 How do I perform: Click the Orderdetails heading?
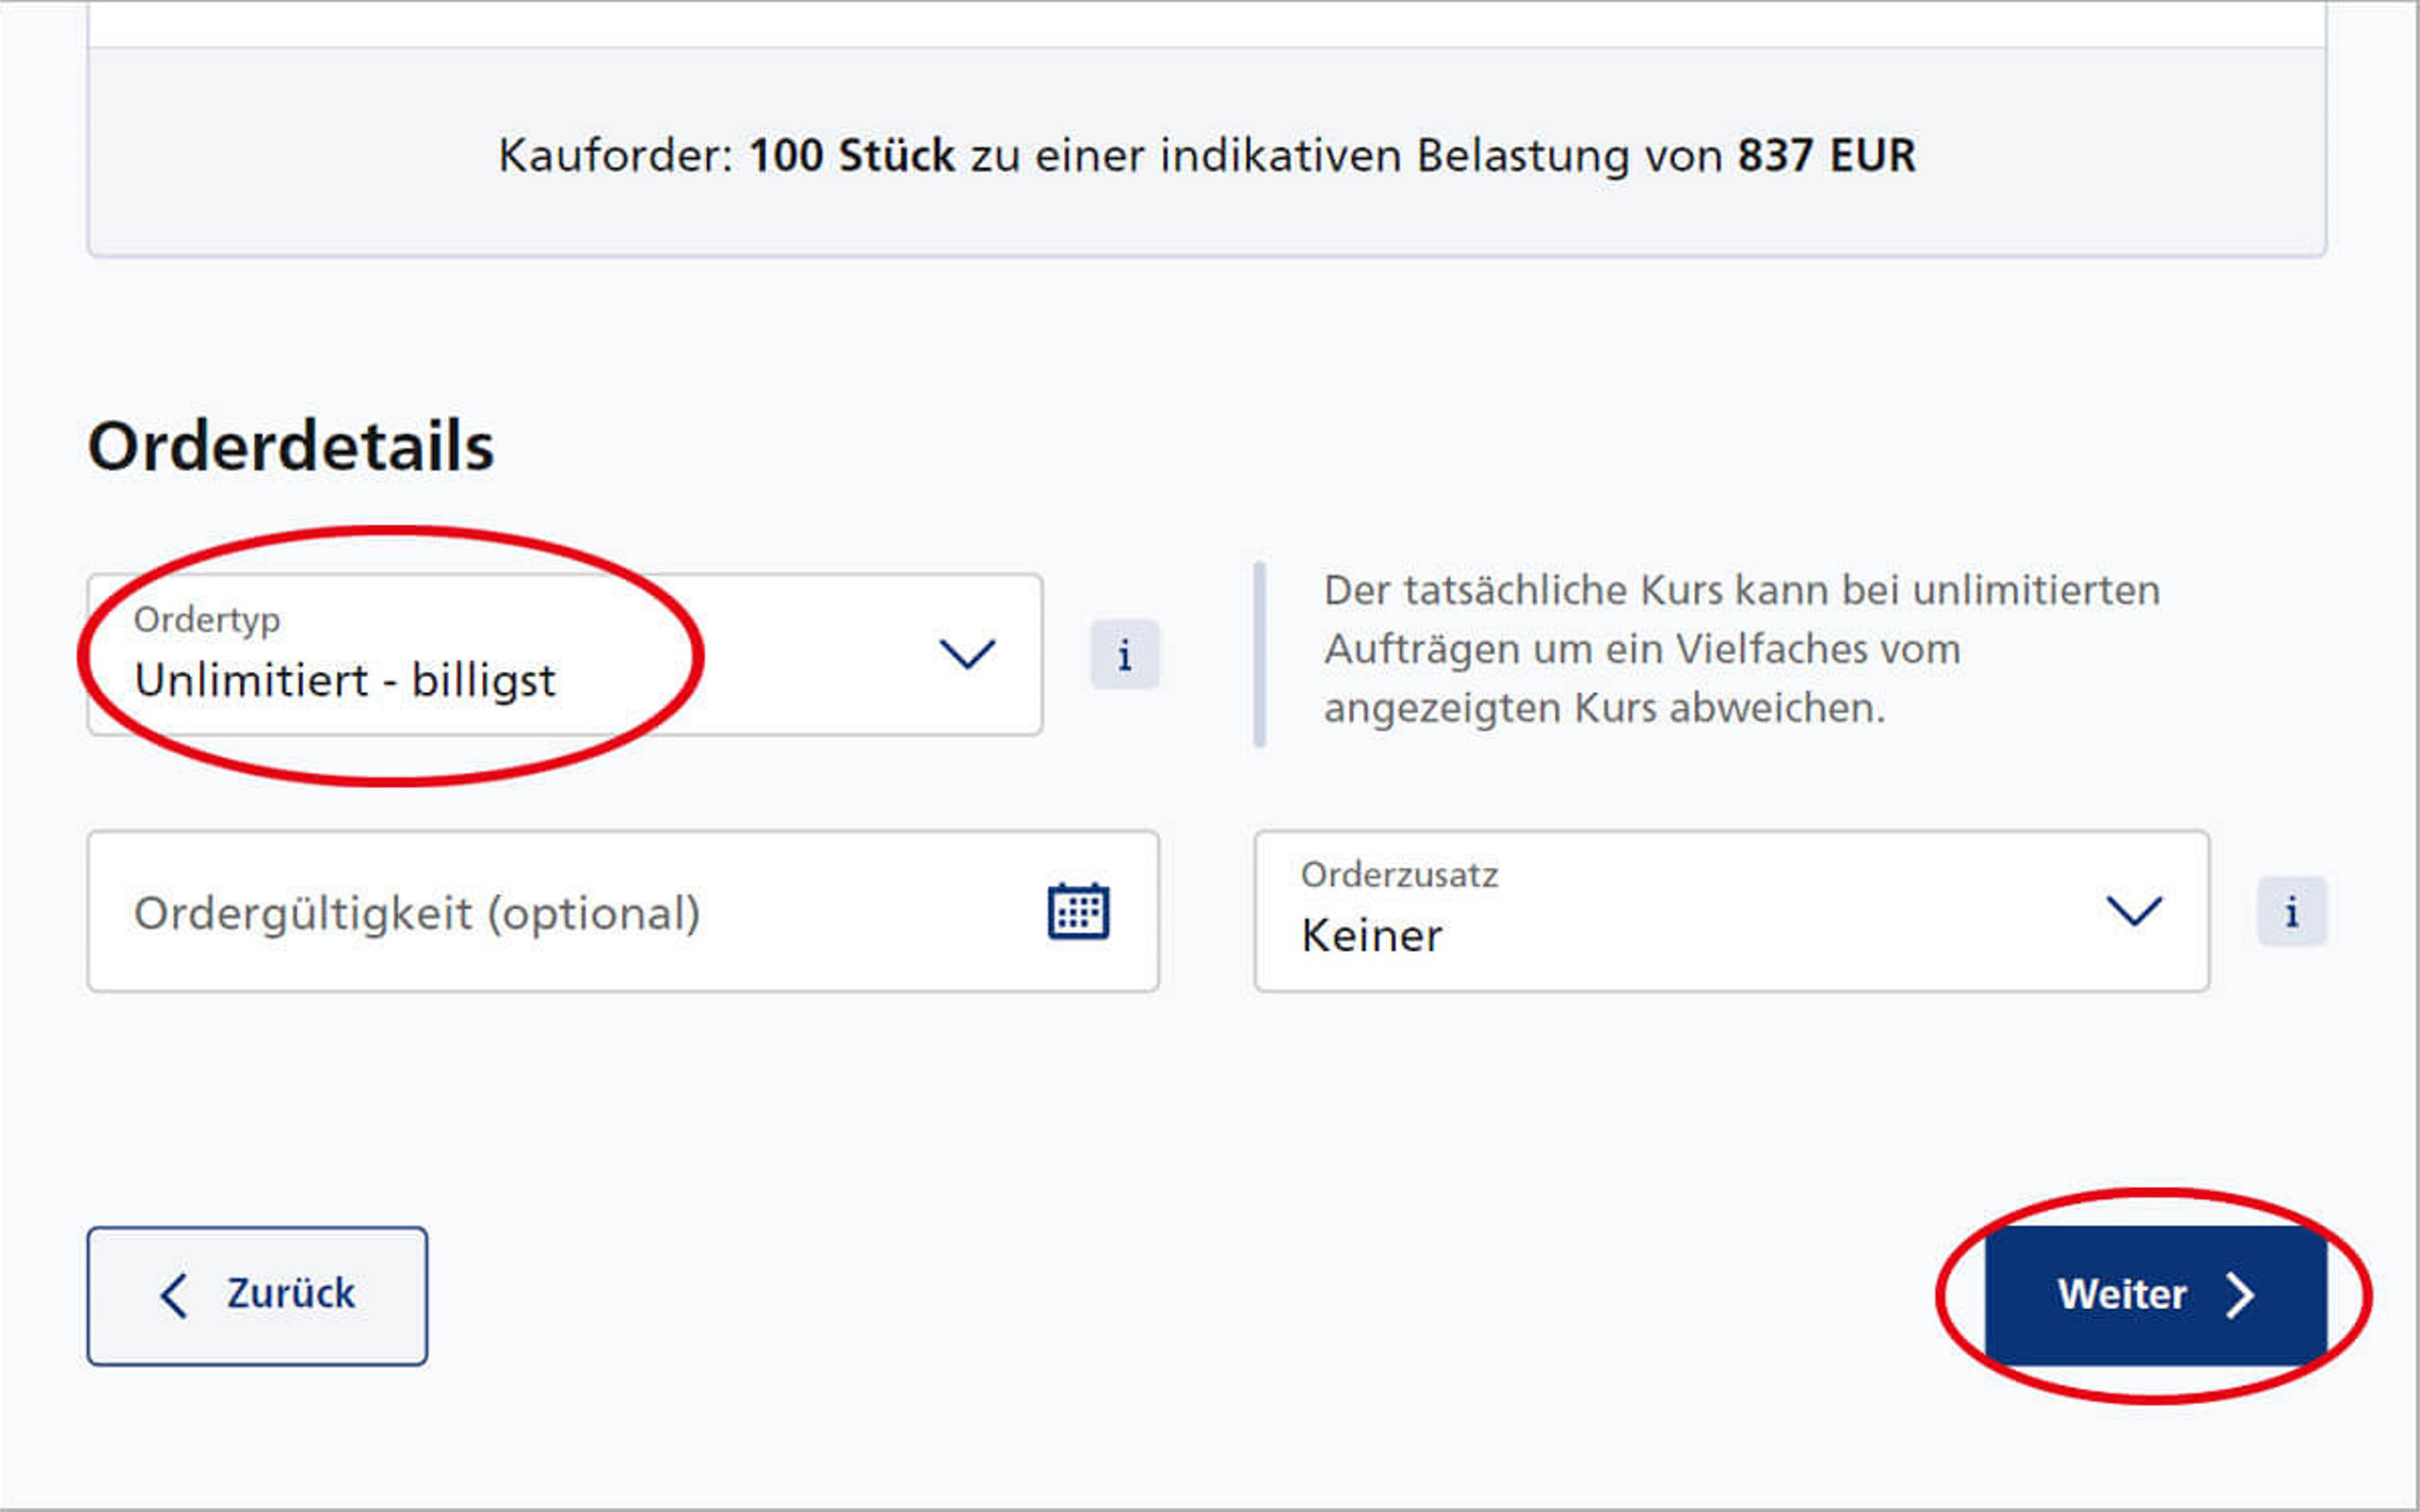291,446
